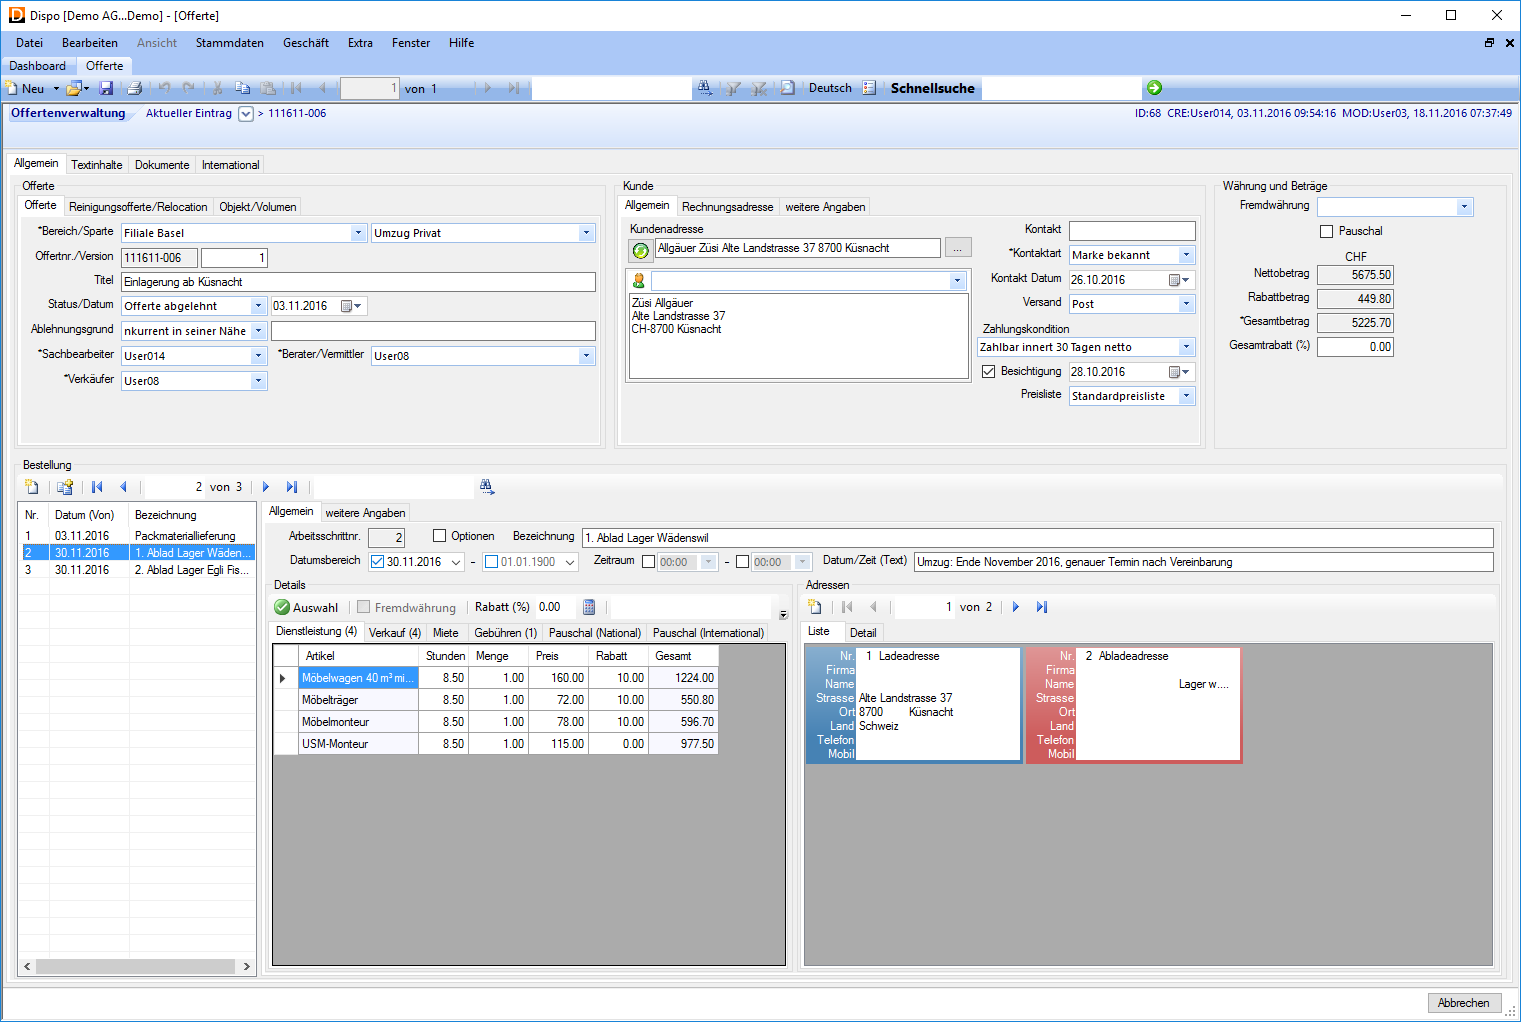Open the Rechnungsadresse tab
Viewport: 1521px width, 1022px height.
[727, 207]
